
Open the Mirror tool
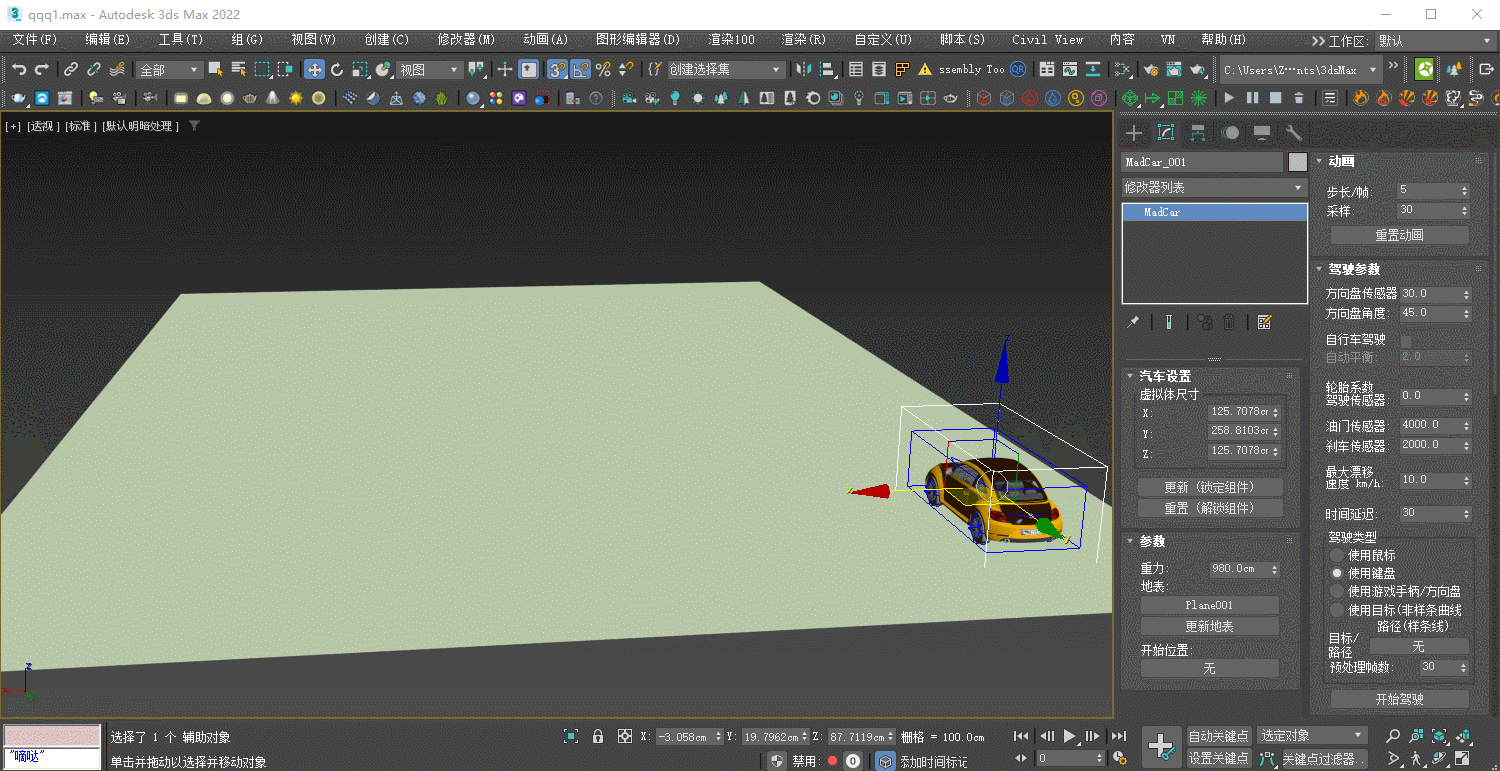[x=803, y=69]
